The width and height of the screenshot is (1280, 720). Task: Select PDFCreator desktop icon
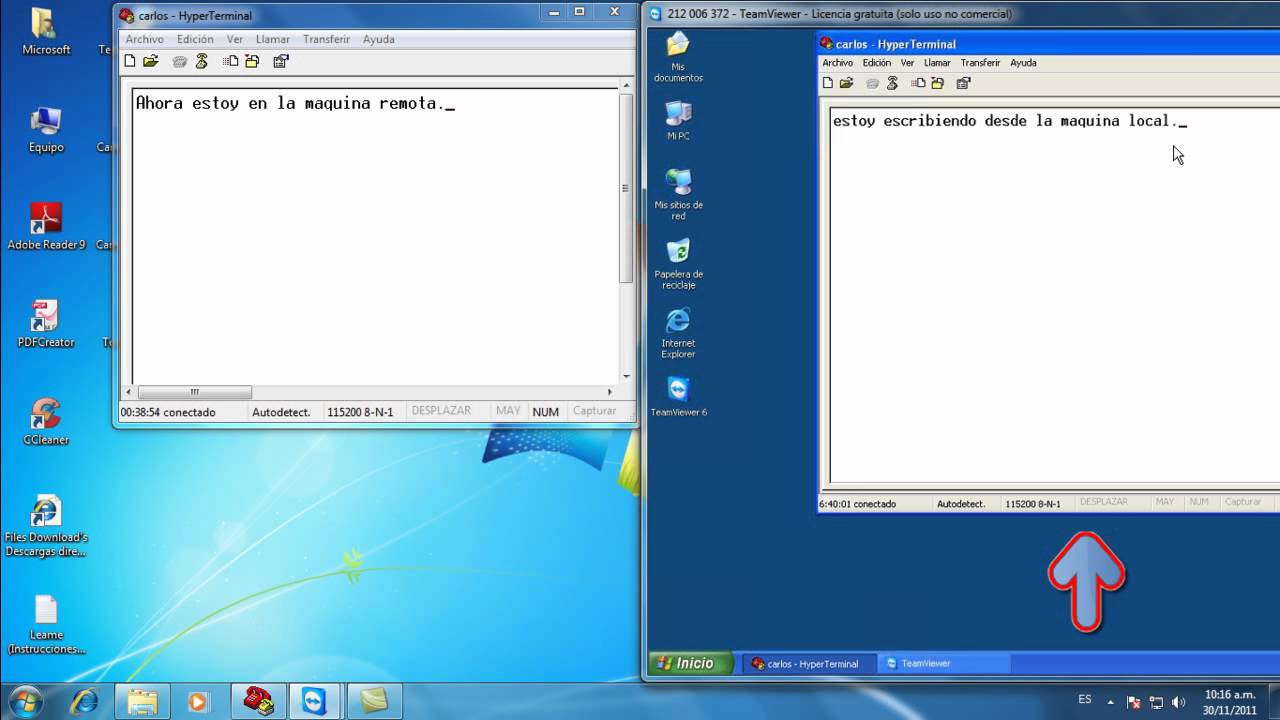coord(46,324)
